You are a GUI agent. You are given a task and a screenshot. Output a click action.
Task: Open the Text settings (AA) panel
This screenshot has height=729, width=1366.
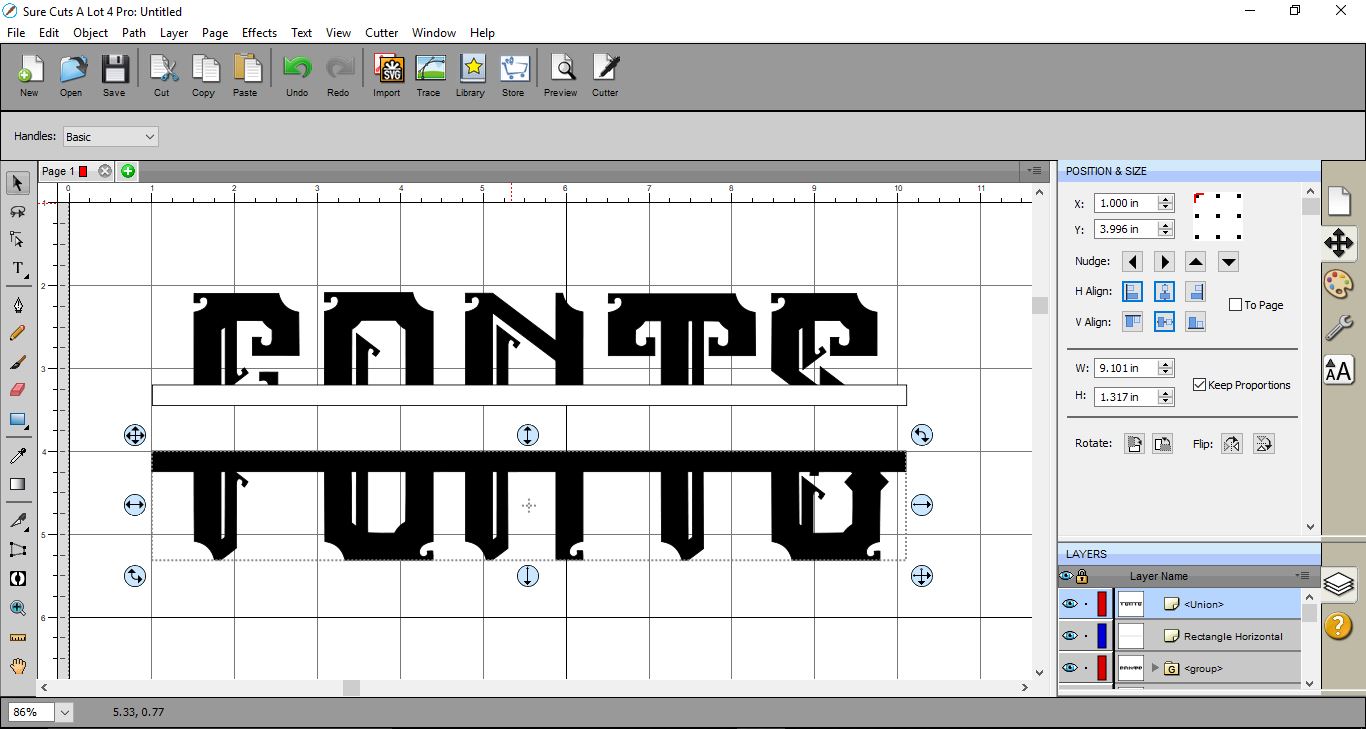point(1339,369)
